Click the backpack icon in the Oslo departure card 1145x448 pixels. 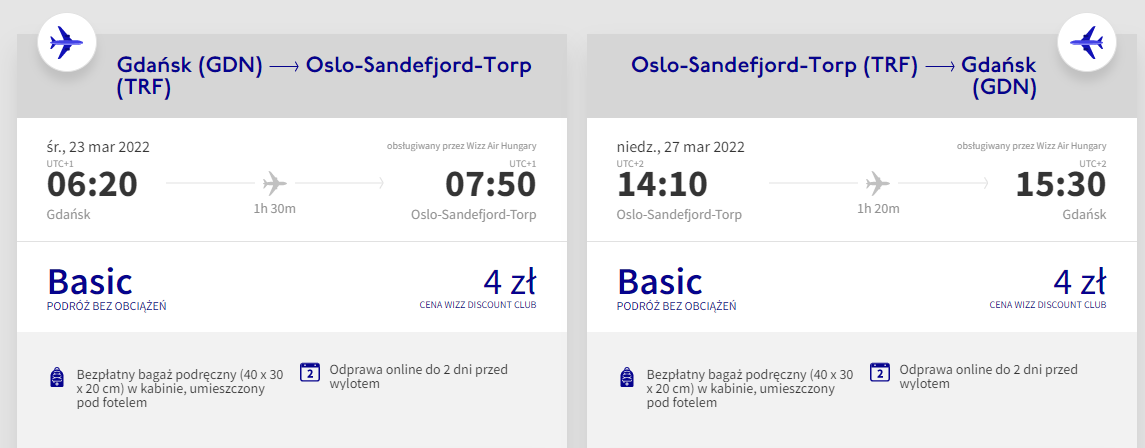(627, 377)
